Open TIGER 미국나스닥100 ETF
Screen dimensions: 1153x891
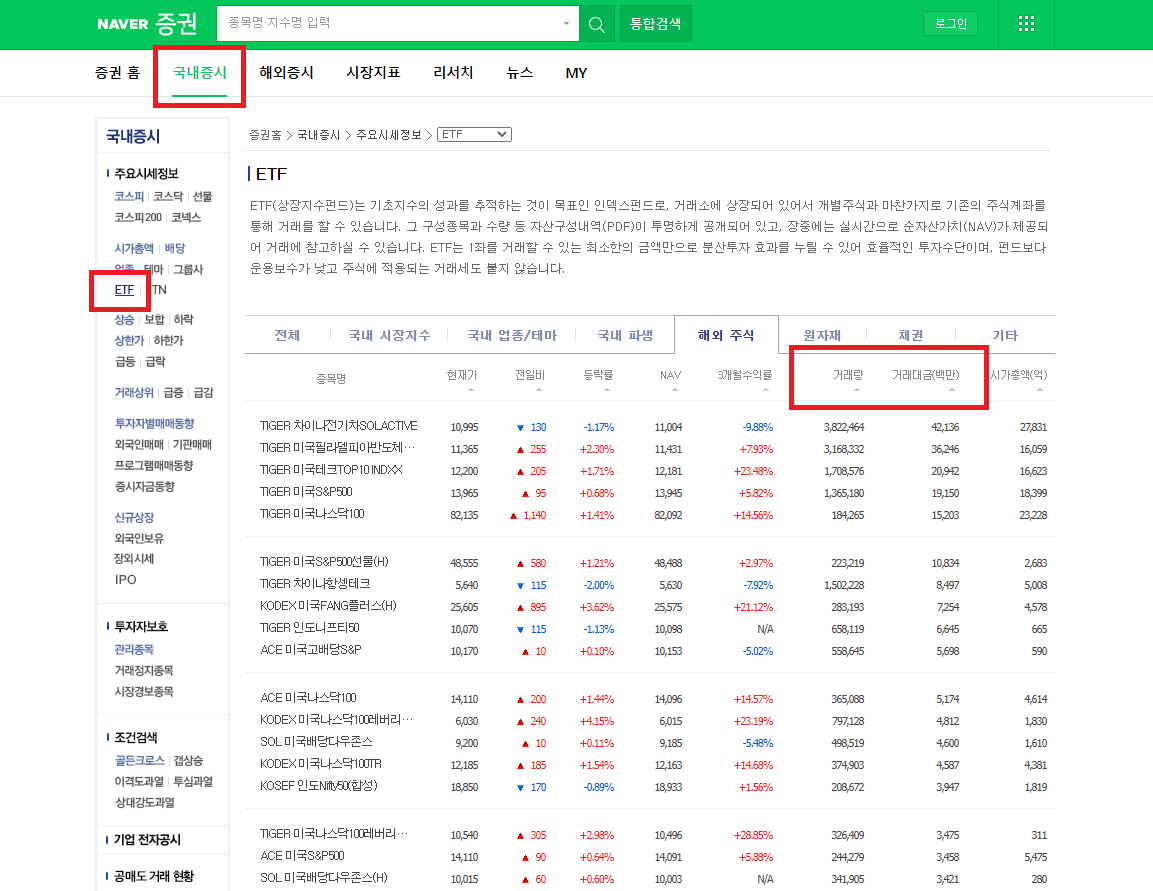(x=312, y=514)
